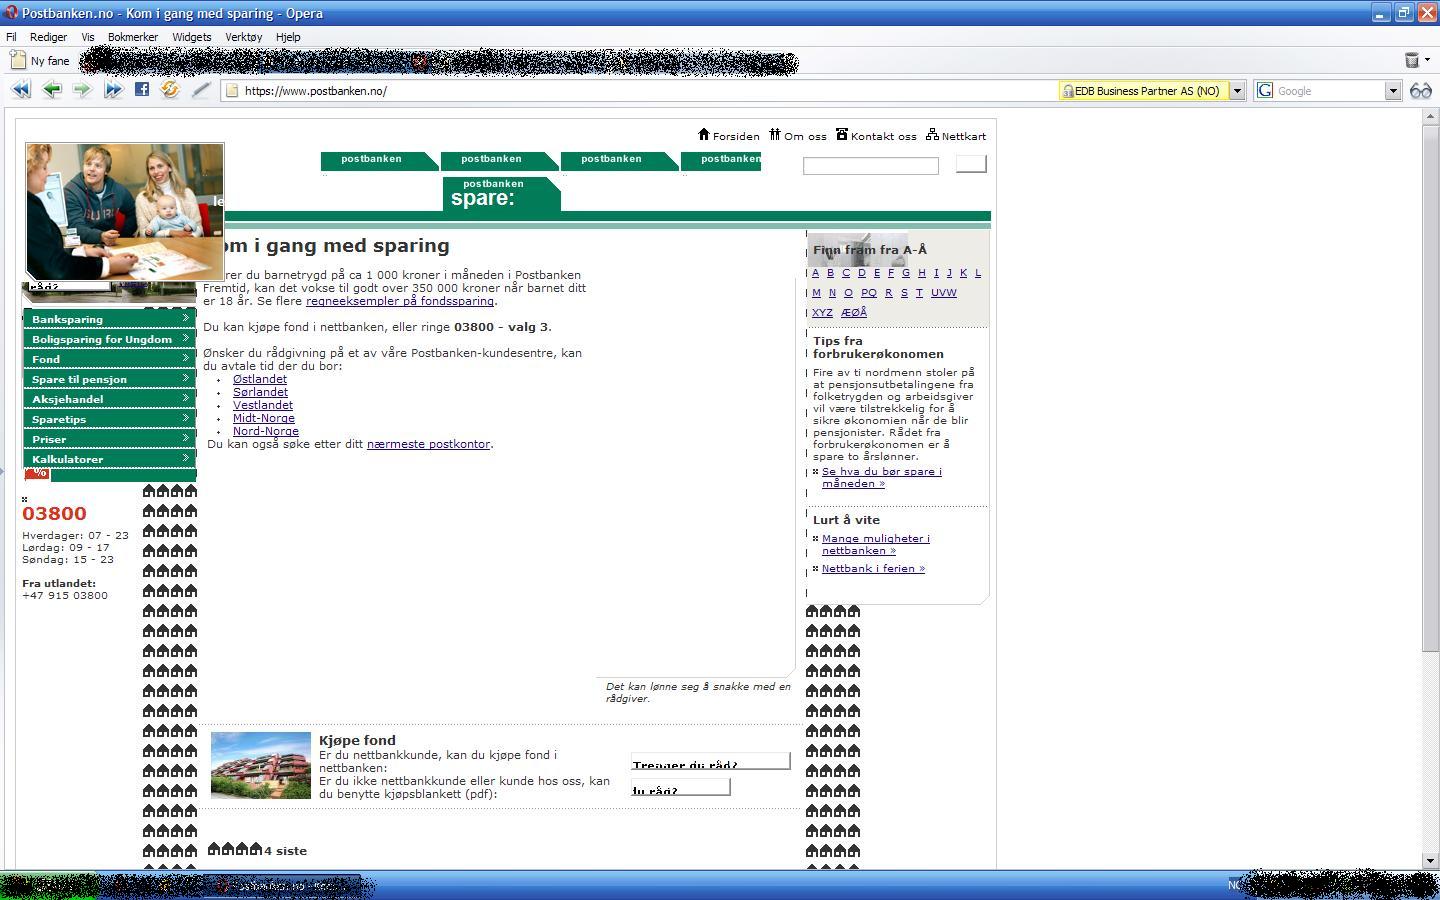Open Mange muligheter i nettbanken link
The image size is (1440, 900).
(876, 544)
